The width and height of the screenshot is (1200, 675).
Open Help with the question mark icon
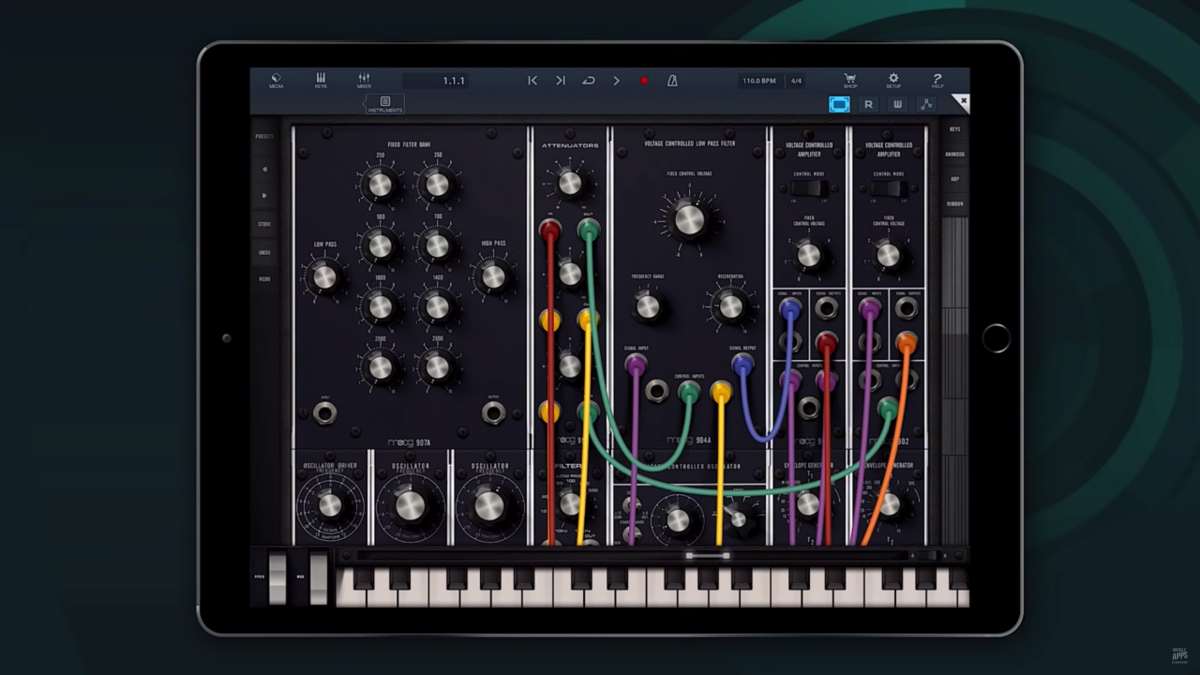pos(937,80)
